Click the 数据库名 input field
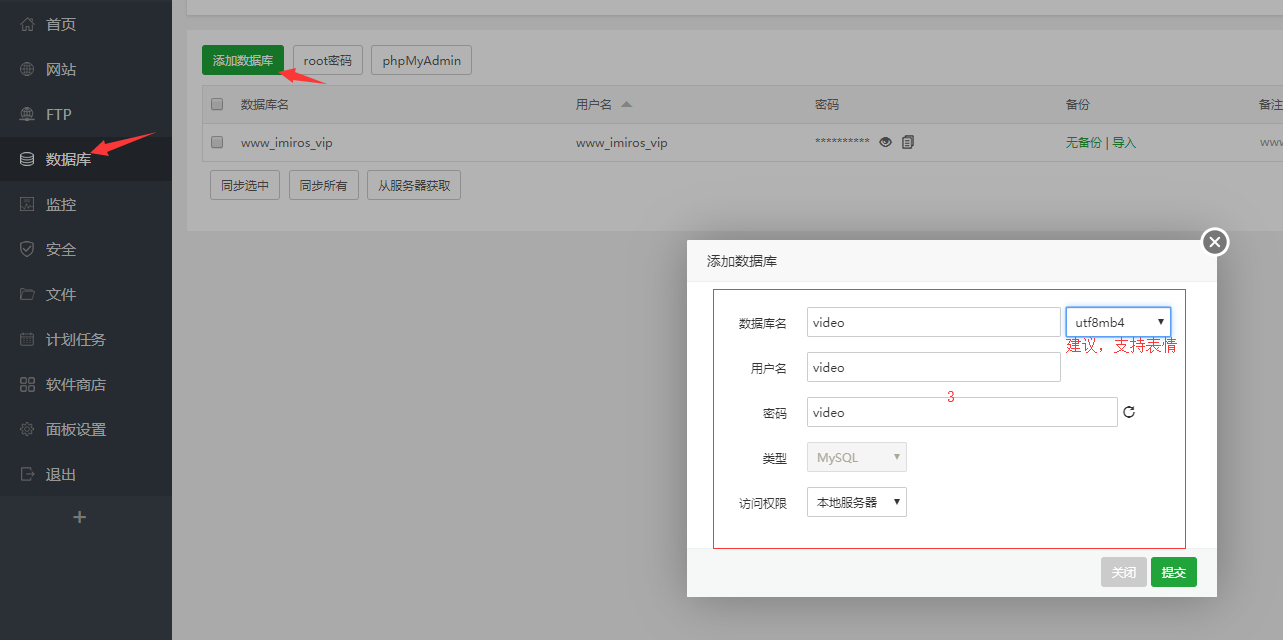The image size is (1283, 640). pos(934,322)
